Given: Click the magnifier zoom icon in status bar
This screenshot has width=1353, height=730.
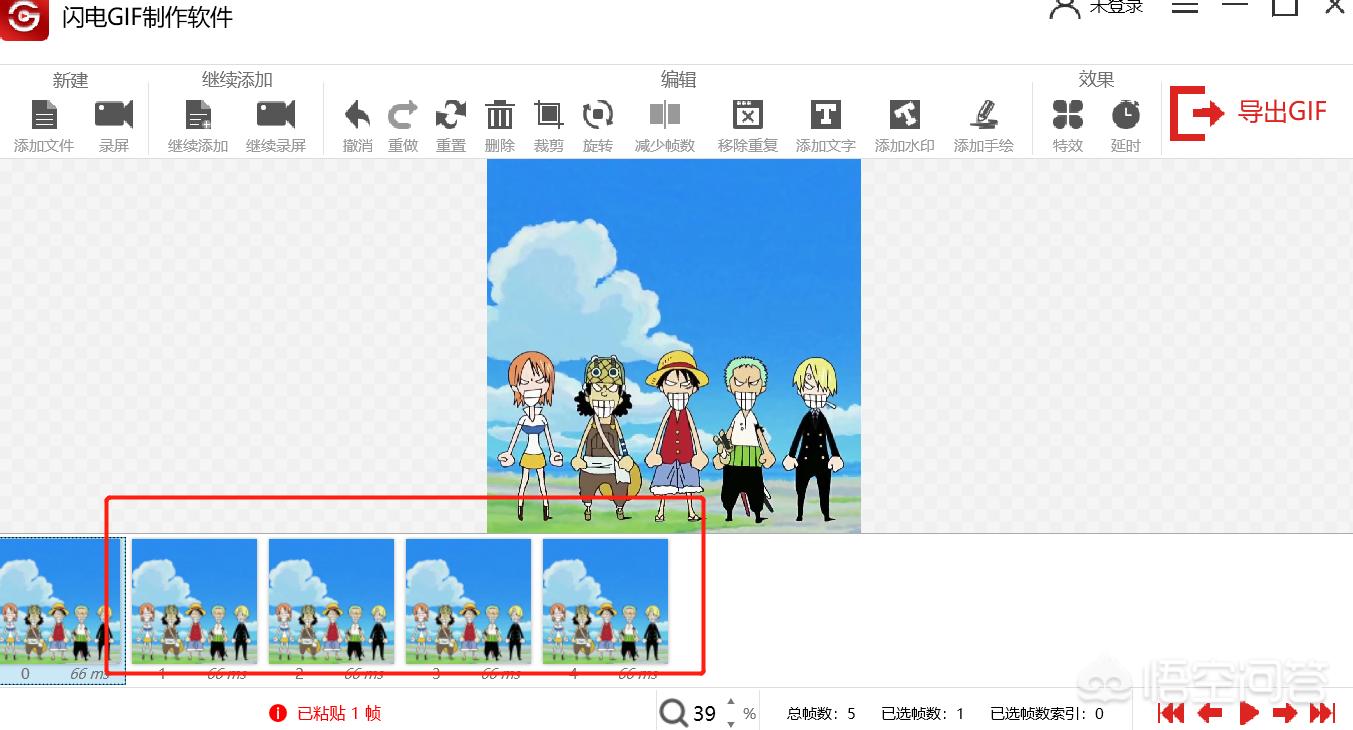Looking at the screenshot, I should pyautogui.click(x=674, y=713).
